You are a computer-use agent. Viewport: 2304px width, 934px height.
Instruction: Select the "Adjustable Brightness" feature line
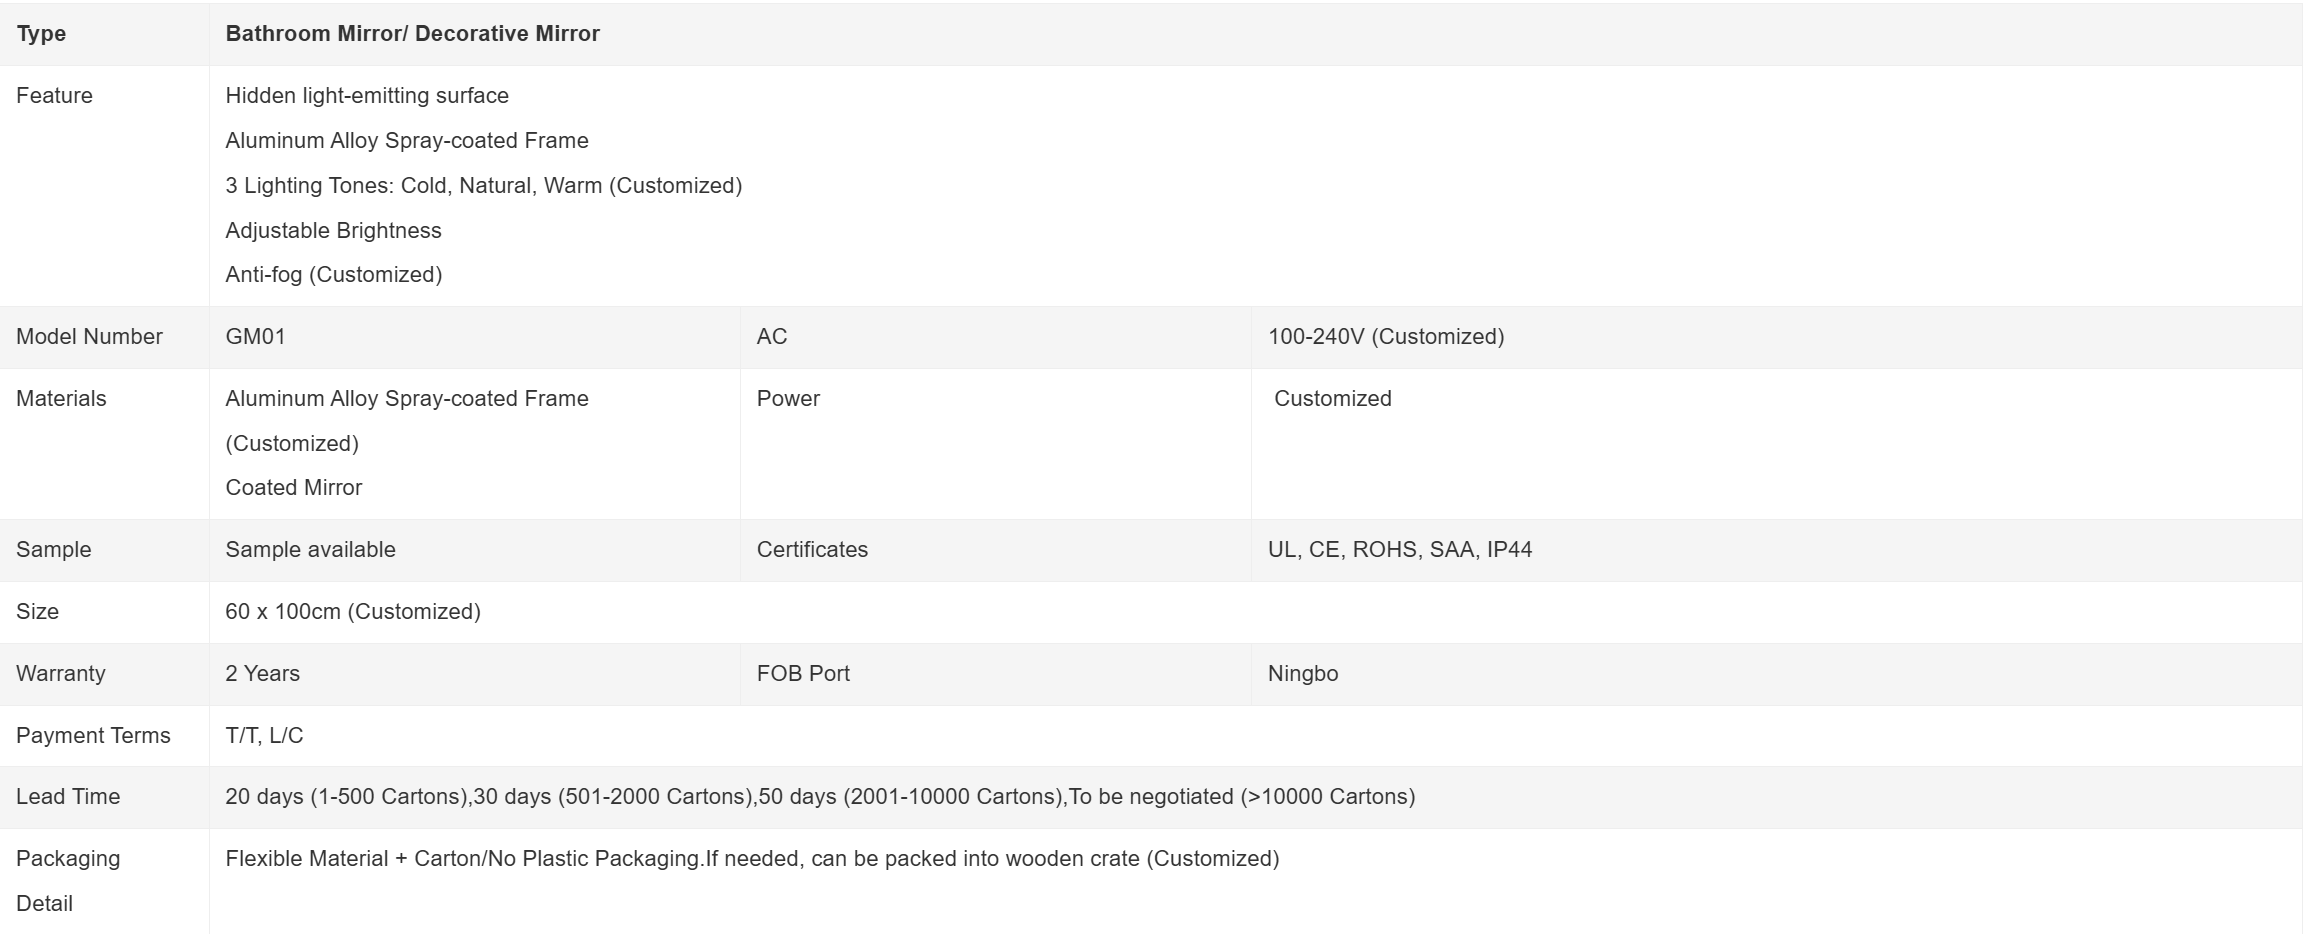pyautogui.click(x=333, y=231)
